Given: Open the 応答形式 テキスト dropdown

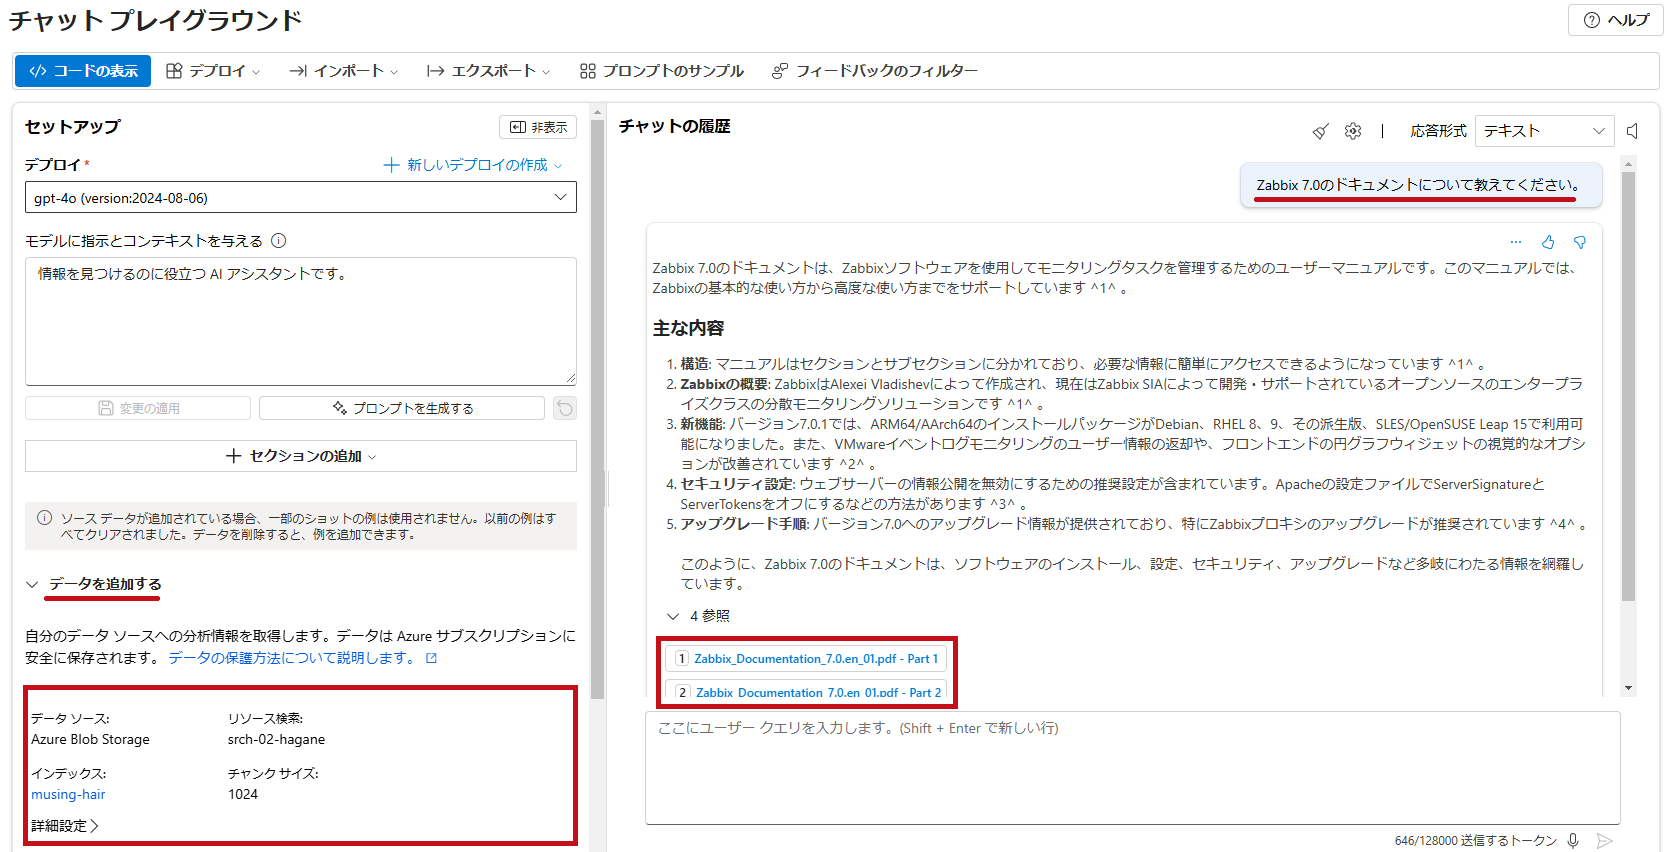Looking at the screenshot, I should coord(1545,131).
